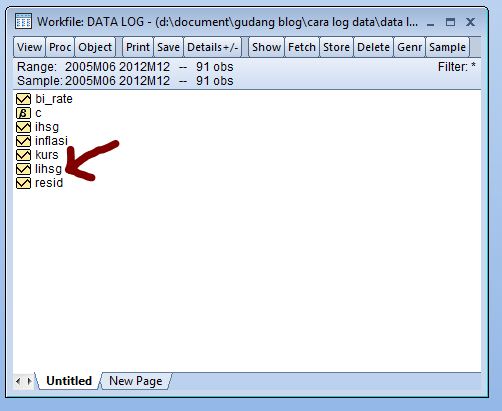Click the Genr button
Screen dimensions: 502x411
point(409,47)
